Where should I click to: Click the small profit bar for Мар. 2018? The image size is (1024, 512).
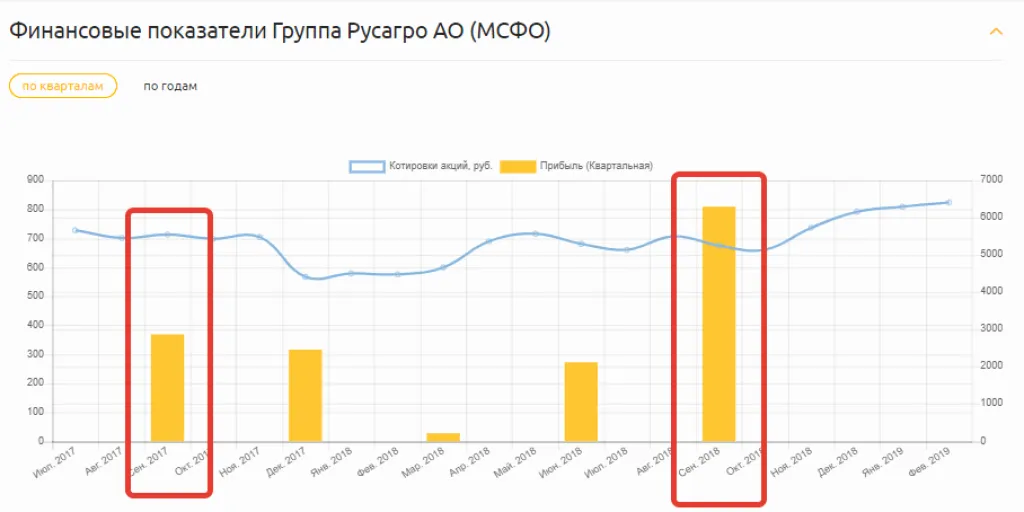(443, 436)
